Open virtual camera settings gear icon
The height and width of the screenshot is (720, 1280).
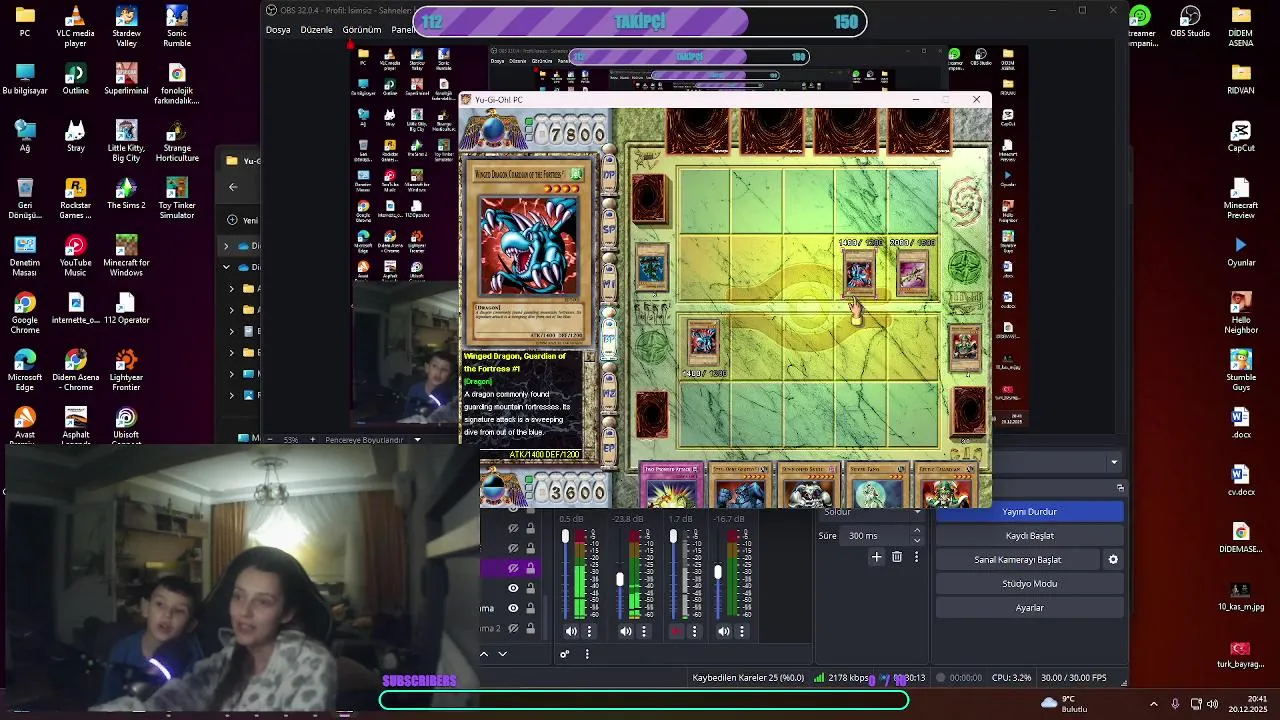[x=1113, y=560]
